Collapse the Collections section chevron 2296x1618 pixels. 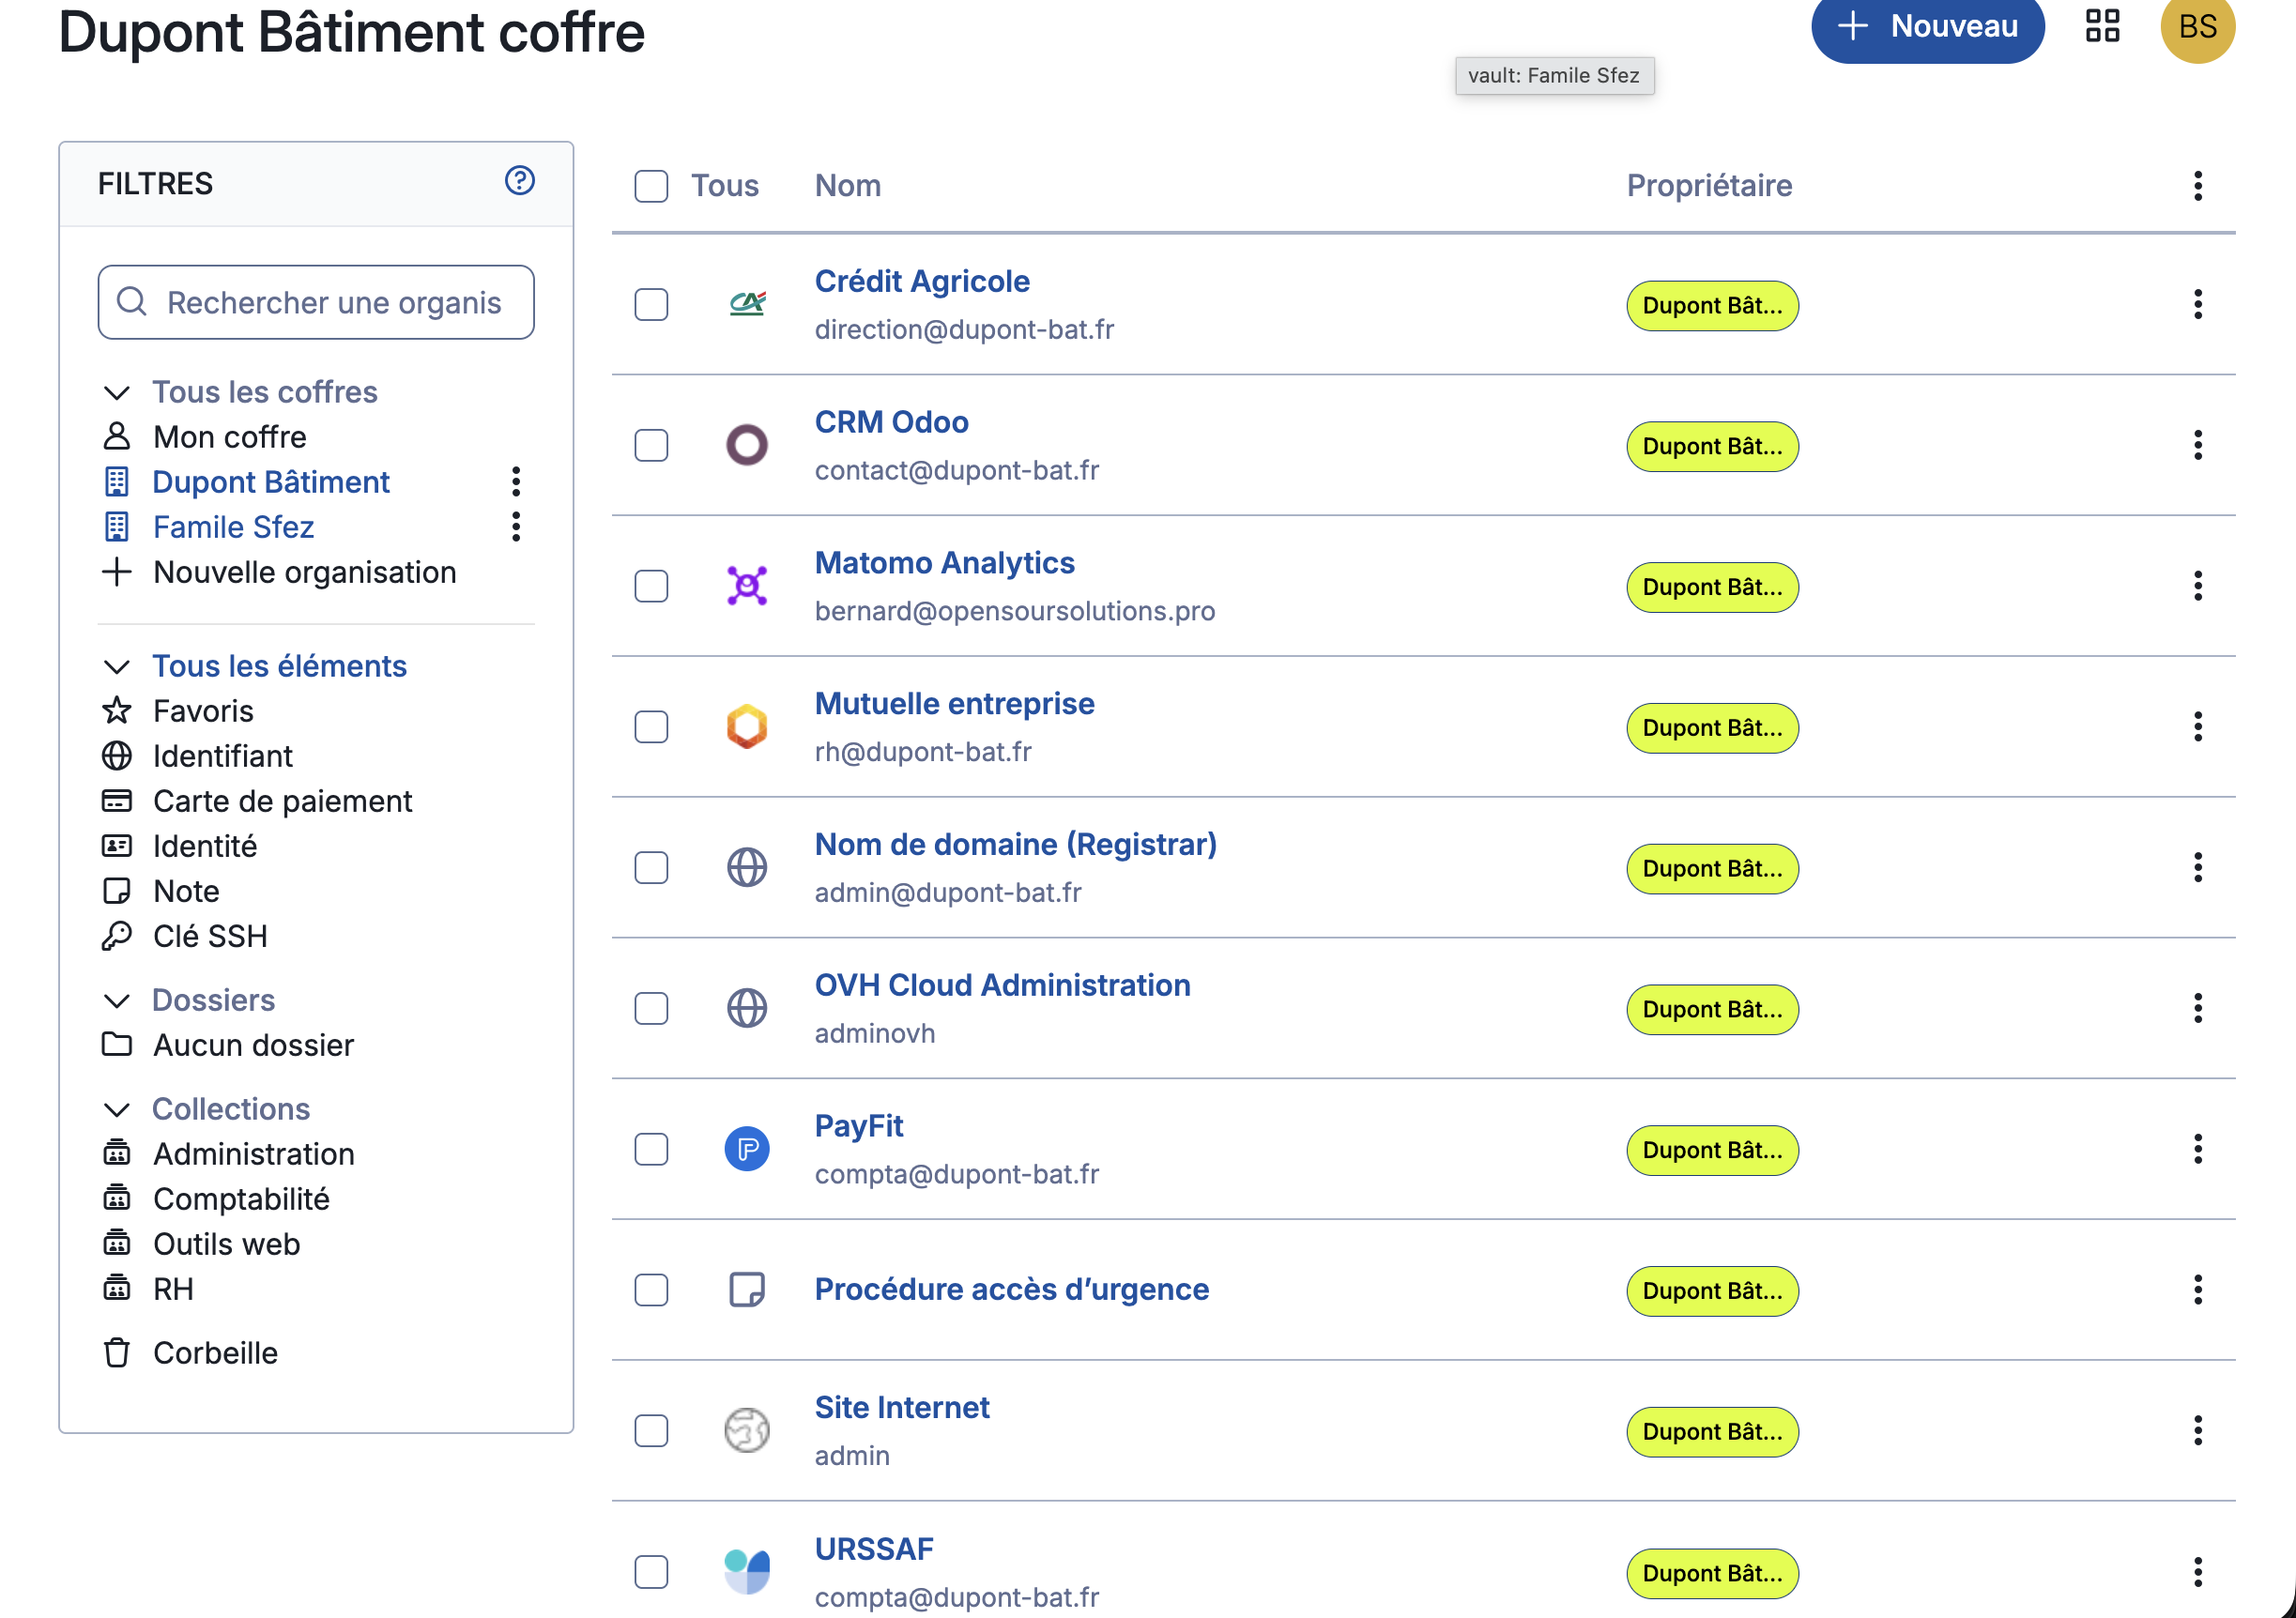tap(117, 1110)
